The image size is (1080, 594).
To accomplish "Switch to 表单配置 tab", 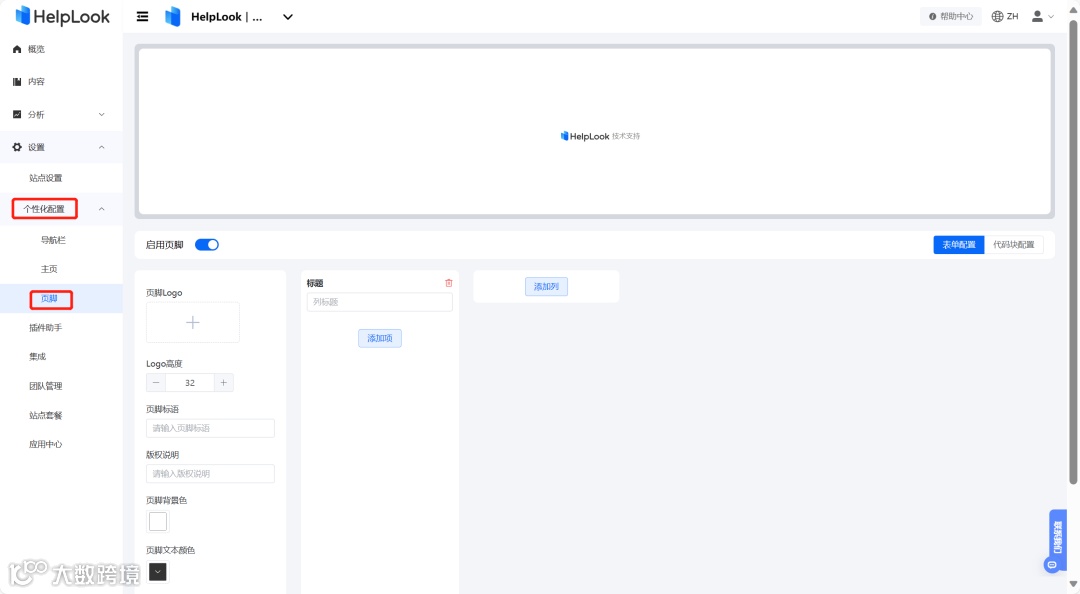I will coord(959,245).
